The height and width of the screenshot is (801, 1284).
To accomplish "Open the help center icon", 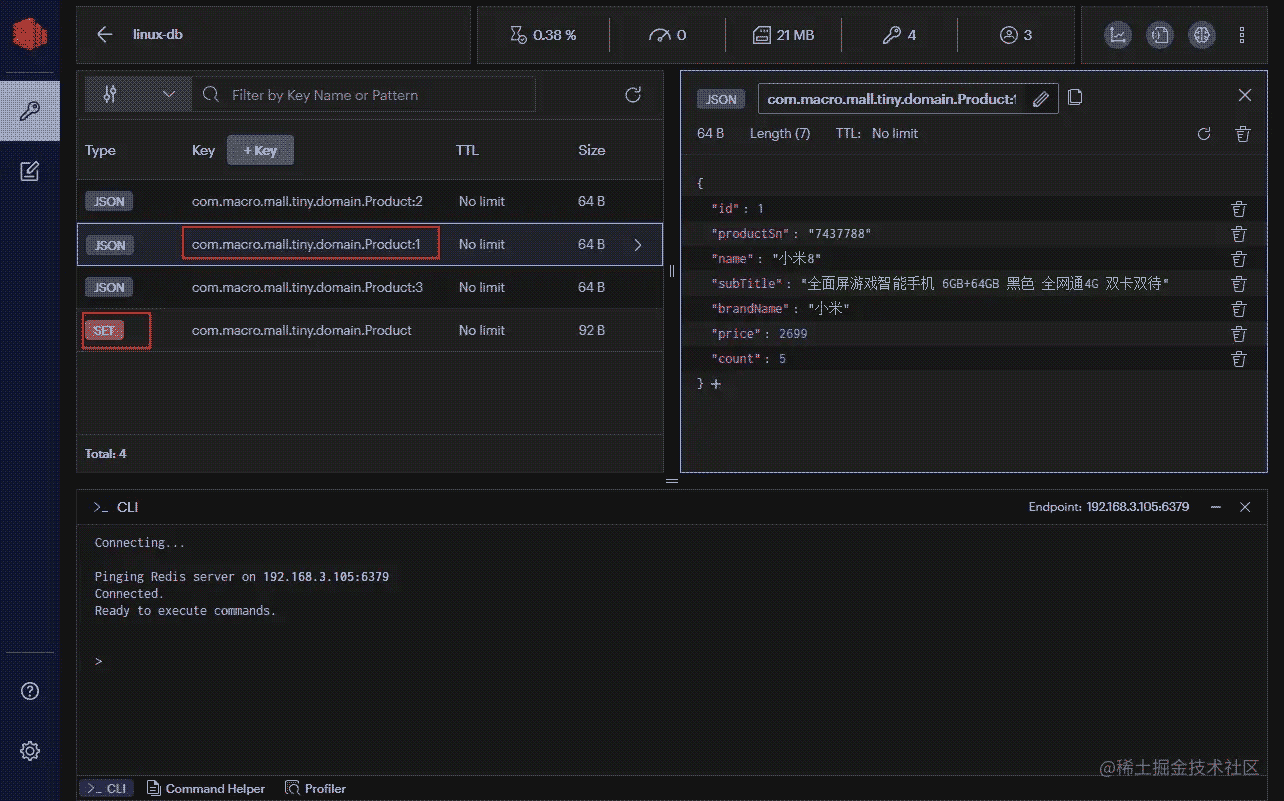I will pyautogui.click(x=30, y=691).
